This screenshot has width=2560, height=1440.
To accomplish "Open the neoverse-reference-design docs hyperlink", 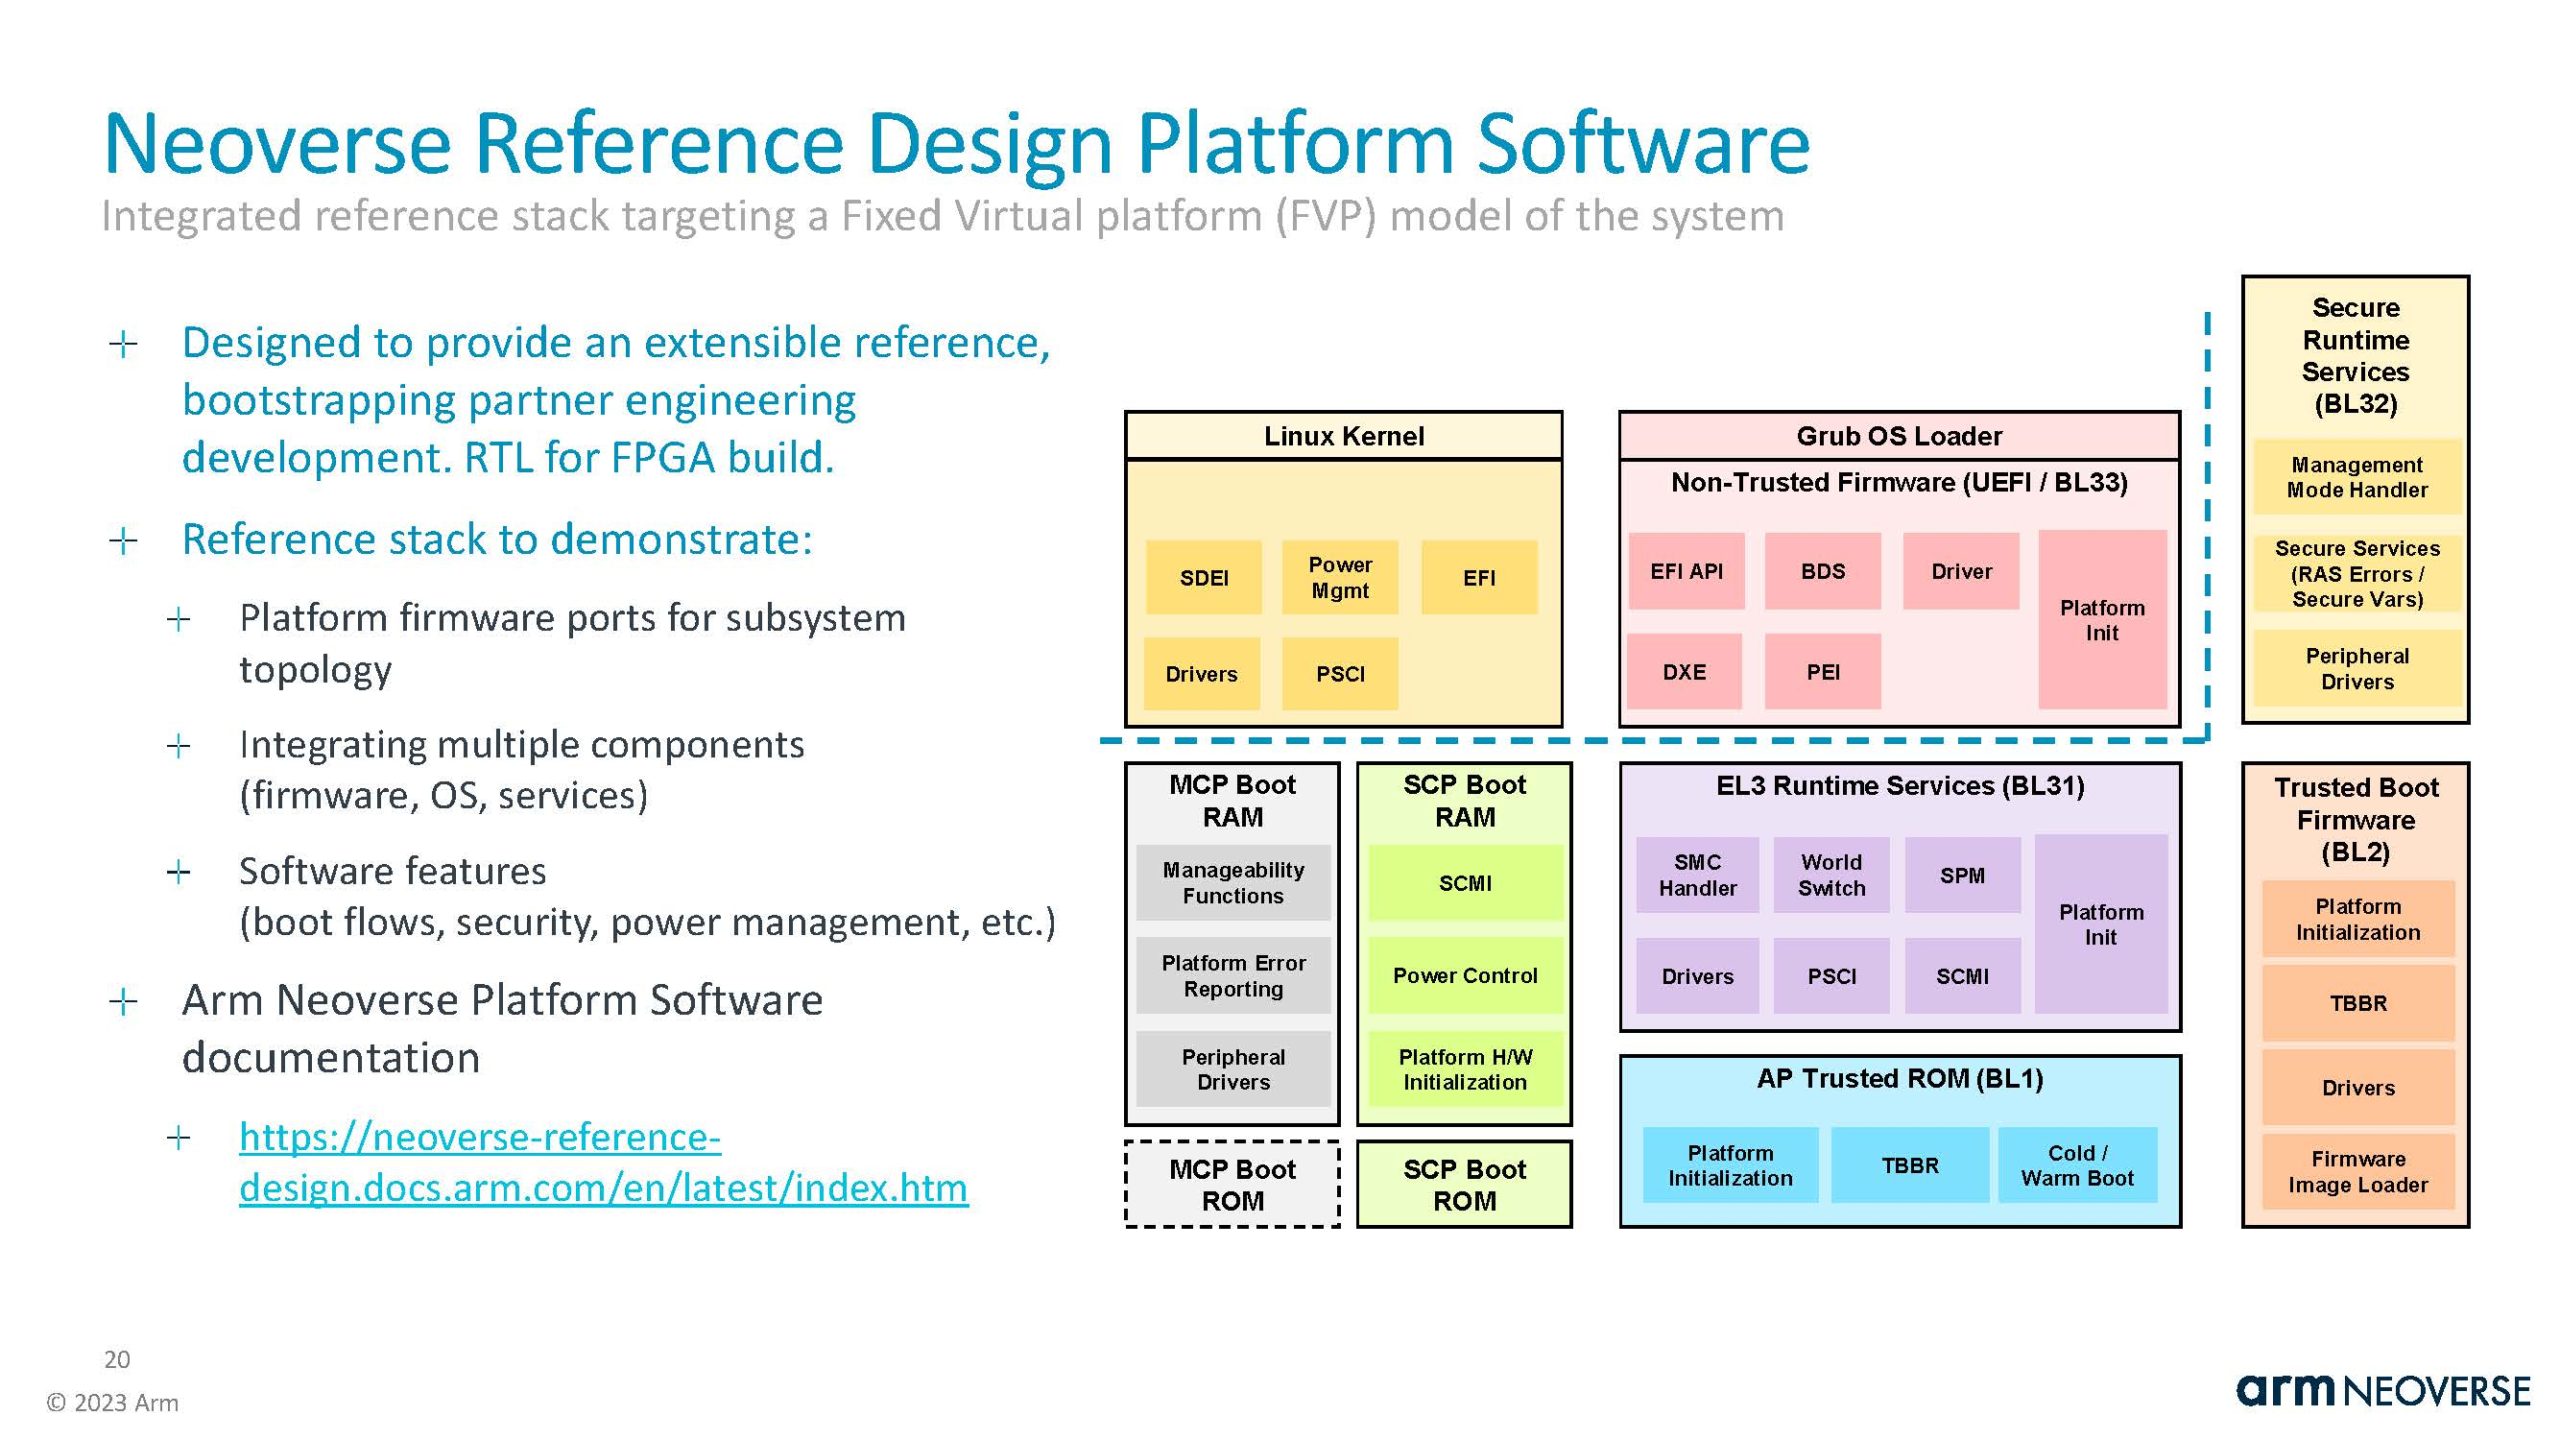I will click(602, 1162).
